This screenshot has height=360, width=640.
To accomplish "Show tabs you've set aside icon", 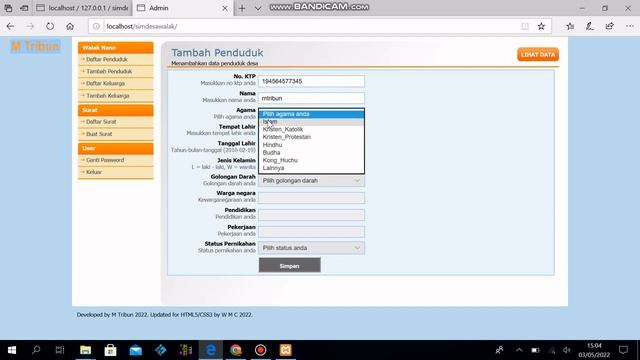I will point(8,8).
